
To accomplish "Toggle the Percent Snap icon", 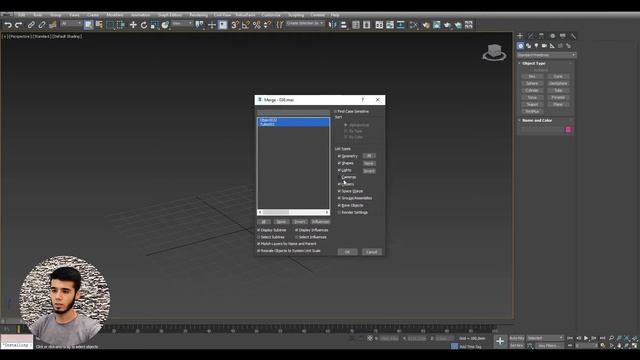I will click(x=256, y=25).
